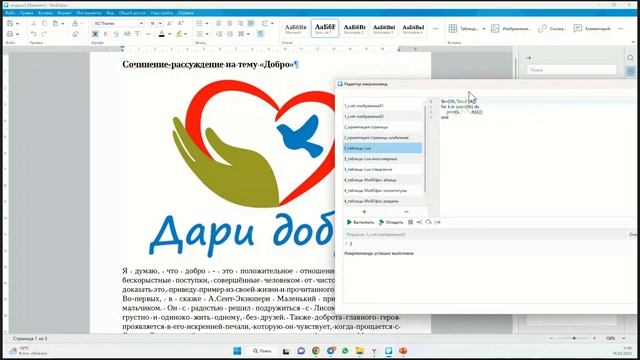Viewport: 640px width, 360px height.
Task: Remove macro with minus button
Action: [406, 212]
